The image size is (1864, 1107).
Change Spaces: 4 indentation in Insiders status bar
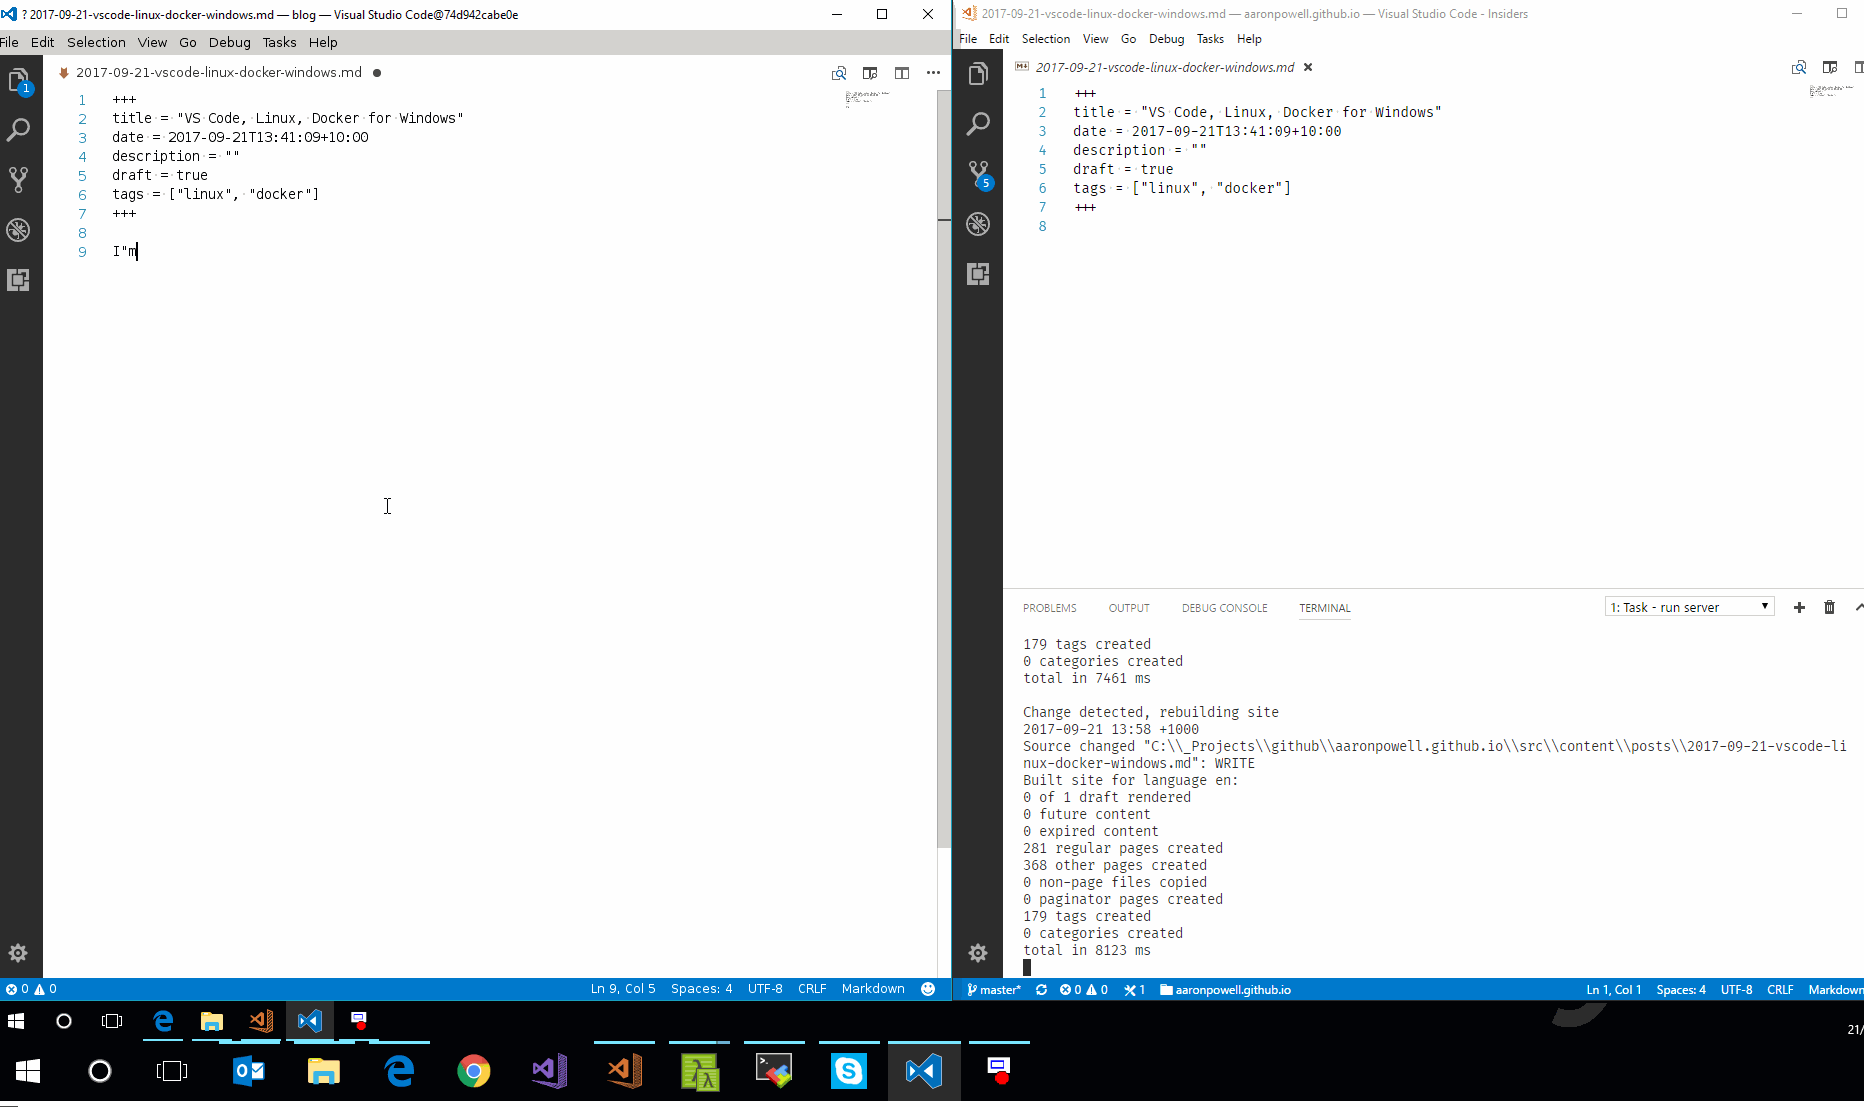click(1681, 990)
